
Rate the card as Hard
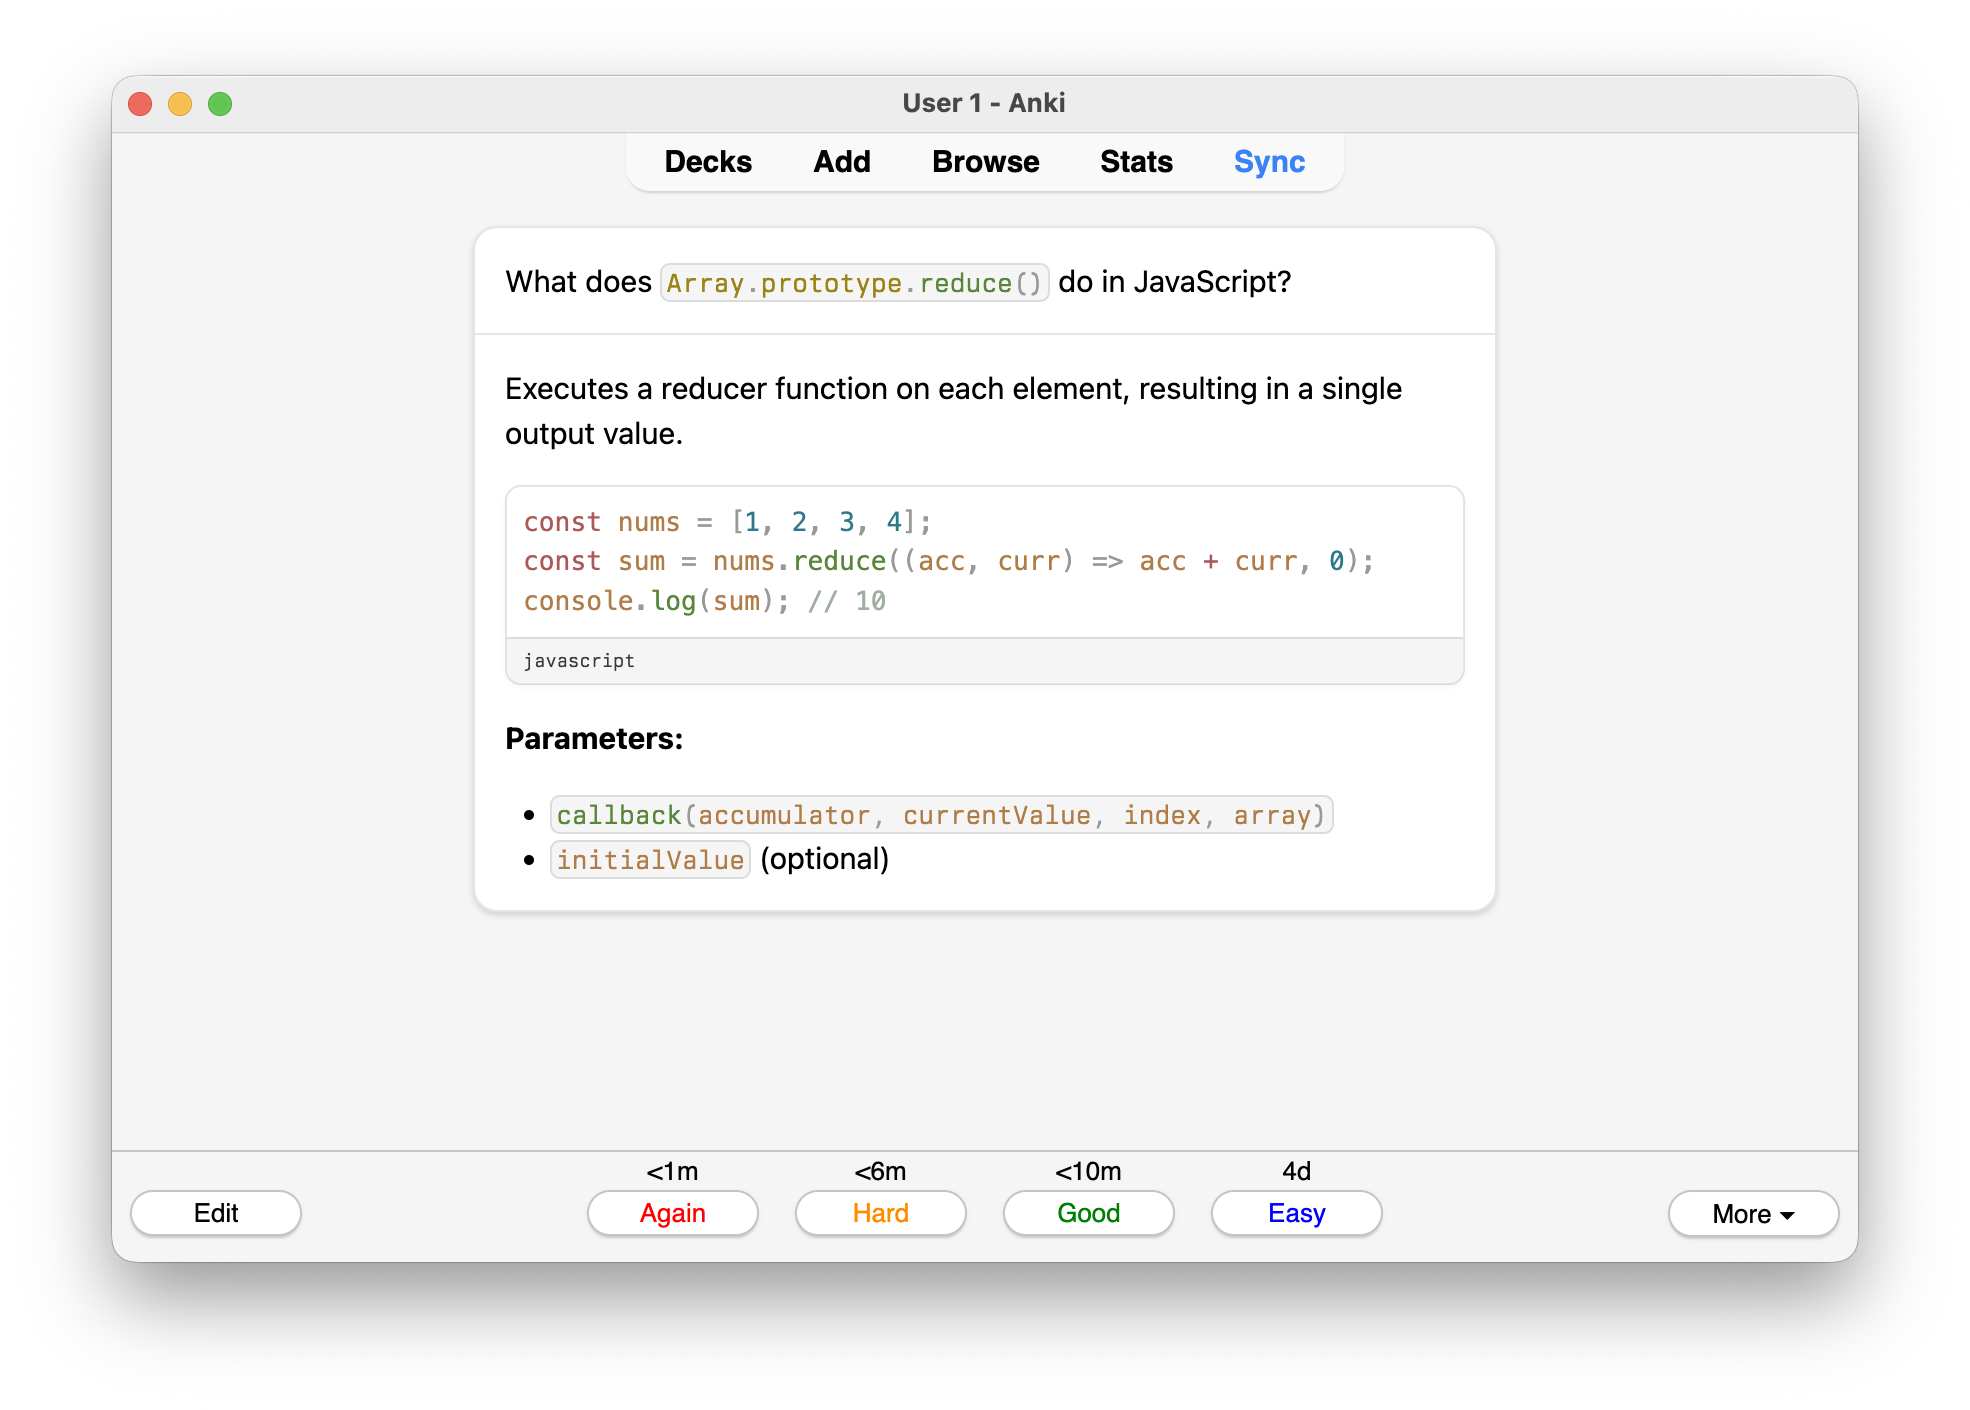[881, 1213]
